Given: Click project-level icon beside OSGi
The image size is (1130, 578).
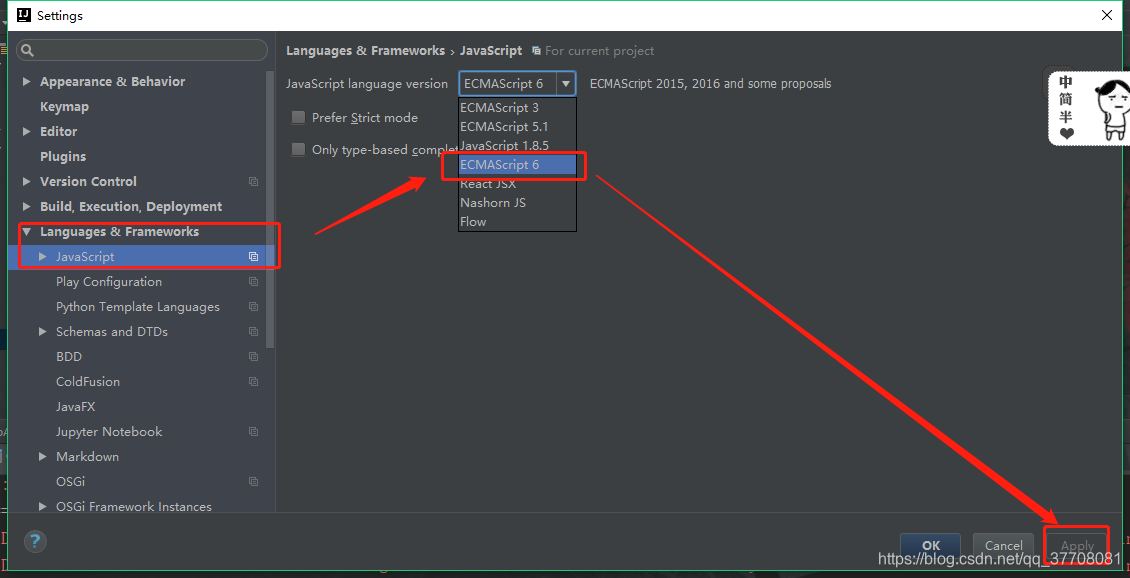Looking at the screenshot, I should [253, 481].
